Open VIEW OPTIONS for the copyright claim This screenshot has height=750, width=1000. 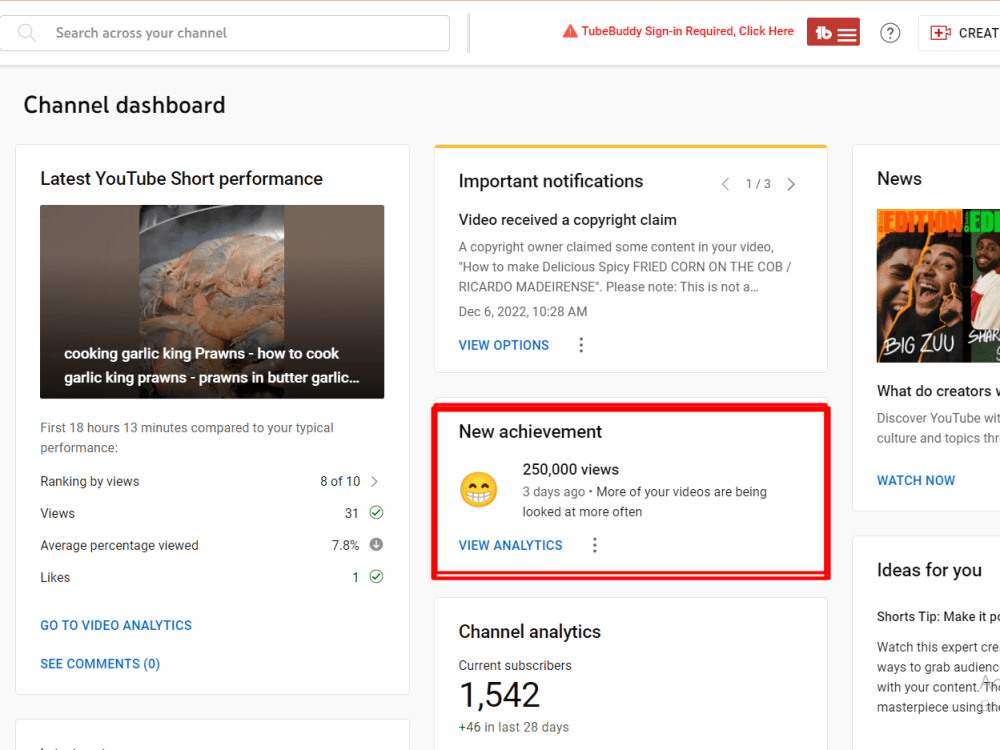tap(503, 344)
